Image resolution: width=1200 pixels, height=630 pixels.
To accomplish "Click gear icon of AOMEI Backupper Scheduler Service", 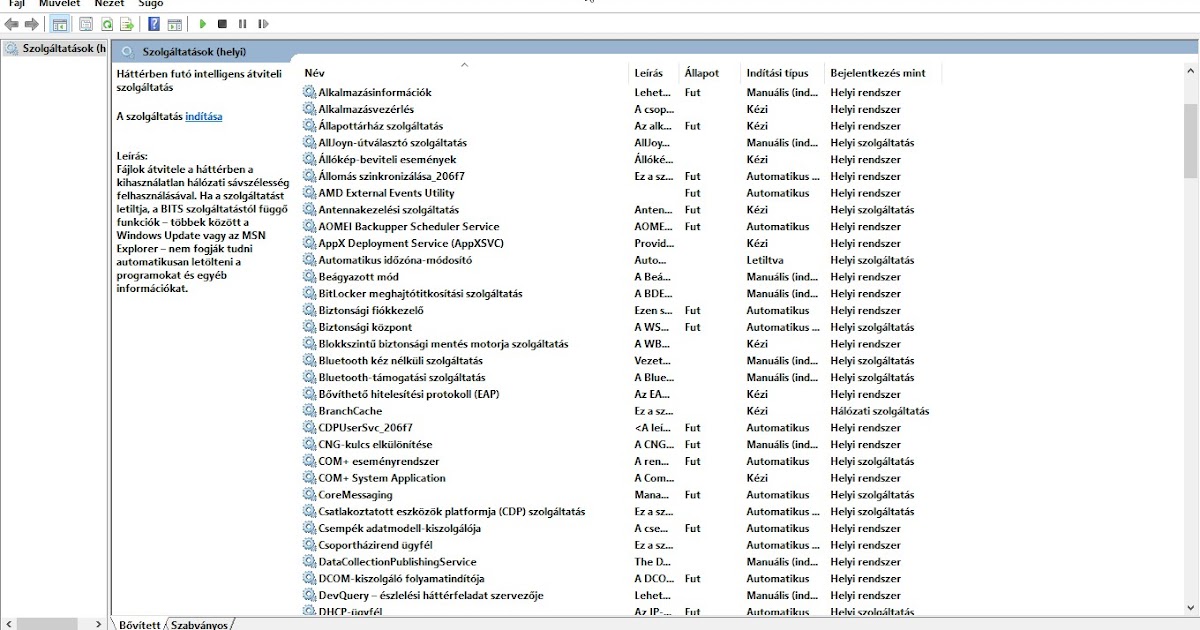I will [309, 226].
